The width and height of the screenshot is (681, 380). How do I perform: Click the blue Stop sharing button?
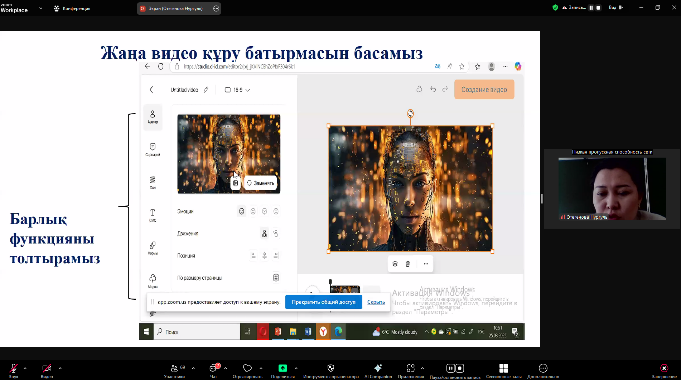[324, 302]
